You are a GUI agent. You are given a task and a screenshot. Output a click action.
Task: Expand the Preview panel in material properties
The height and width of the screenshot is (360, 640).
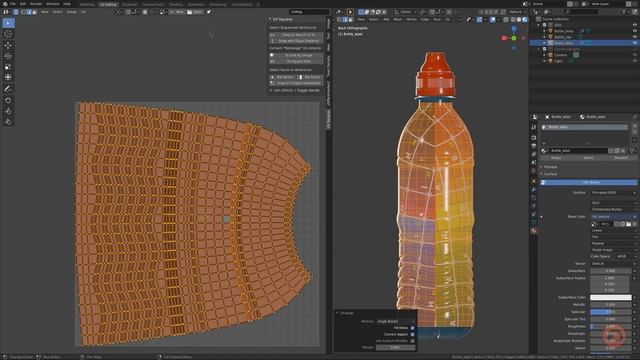coord(550,167)
